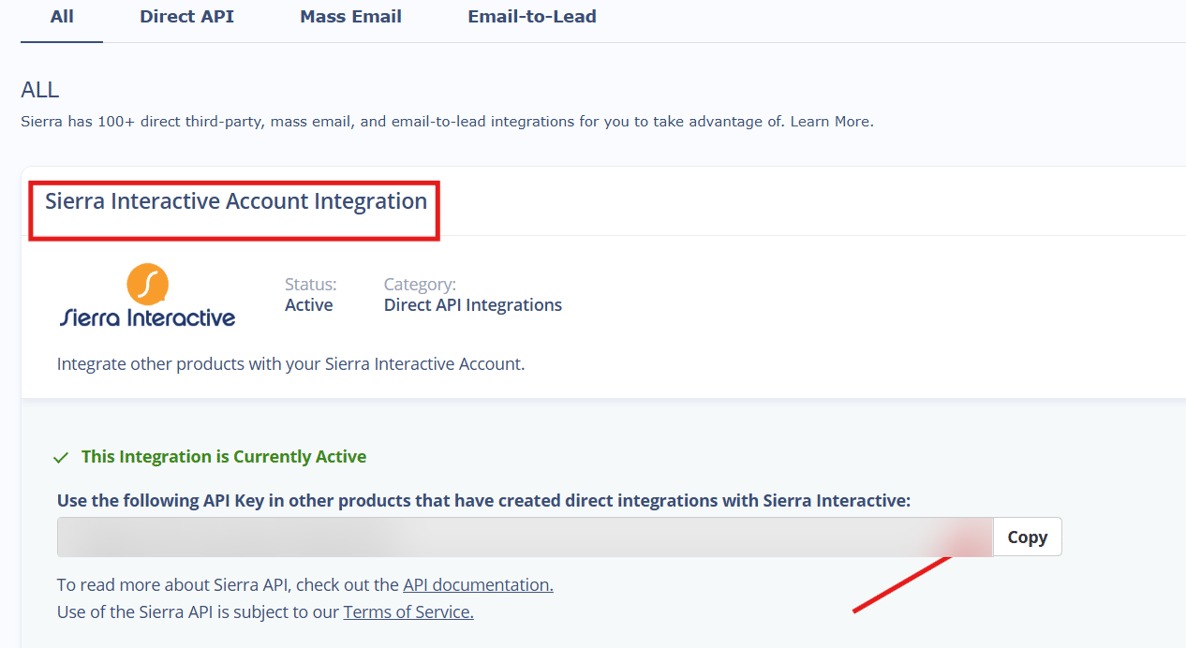Image resolution: width=1186 pixels, height=648 pixels.
Task: Copy the API key with Copy button
Action: 1027,537
